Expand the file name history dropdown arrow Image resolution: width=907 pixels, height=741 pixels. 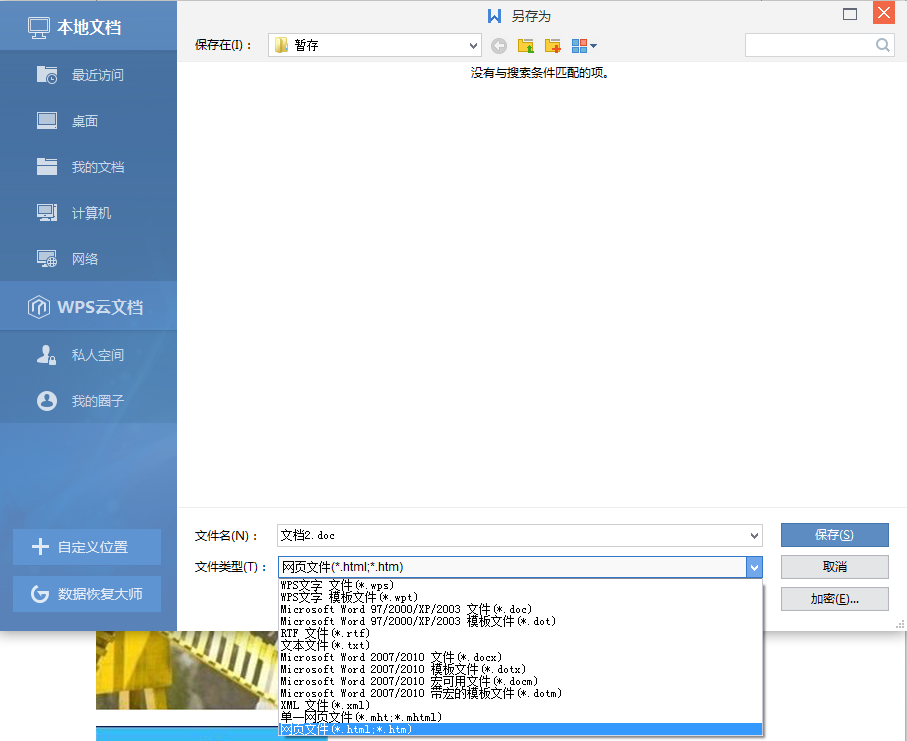[x=754, y=536]
